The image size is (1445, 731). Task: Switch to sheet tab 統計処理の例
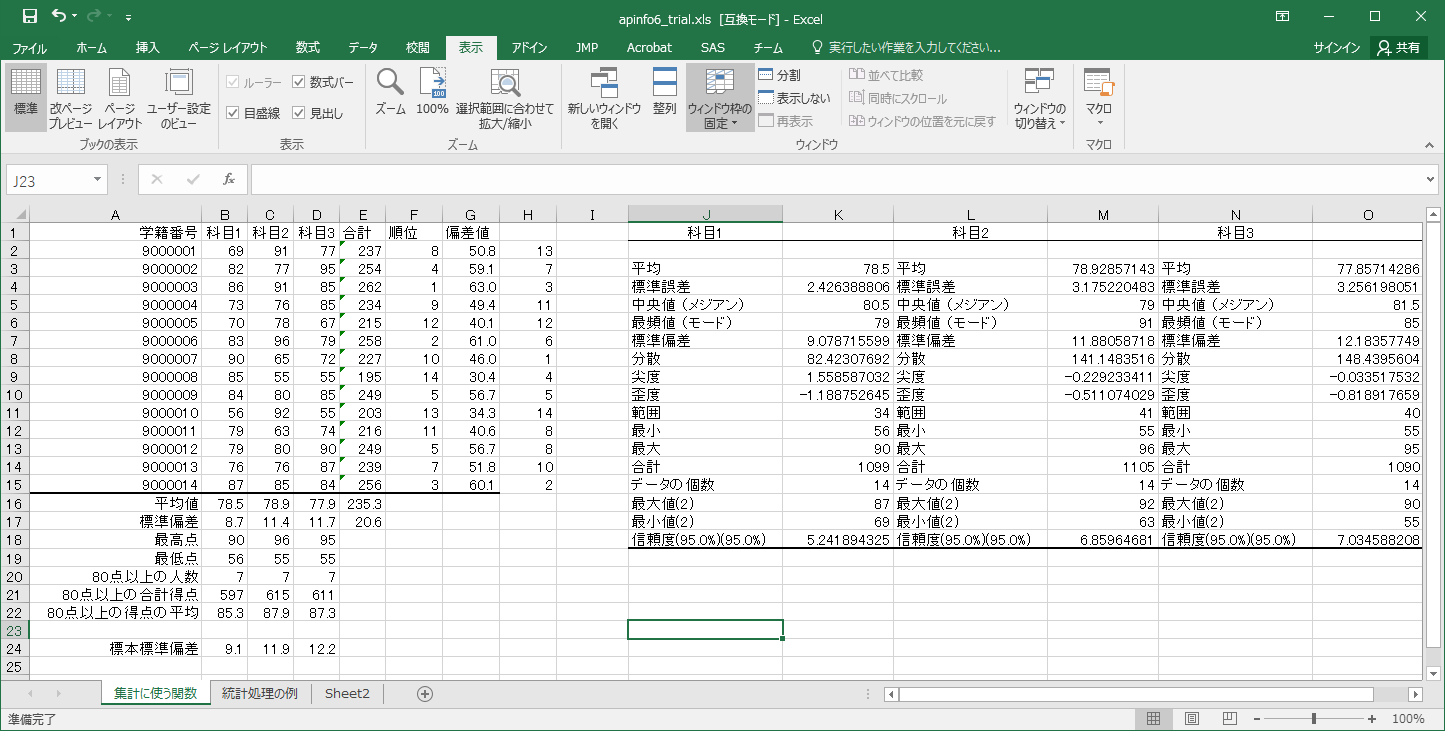260,694
